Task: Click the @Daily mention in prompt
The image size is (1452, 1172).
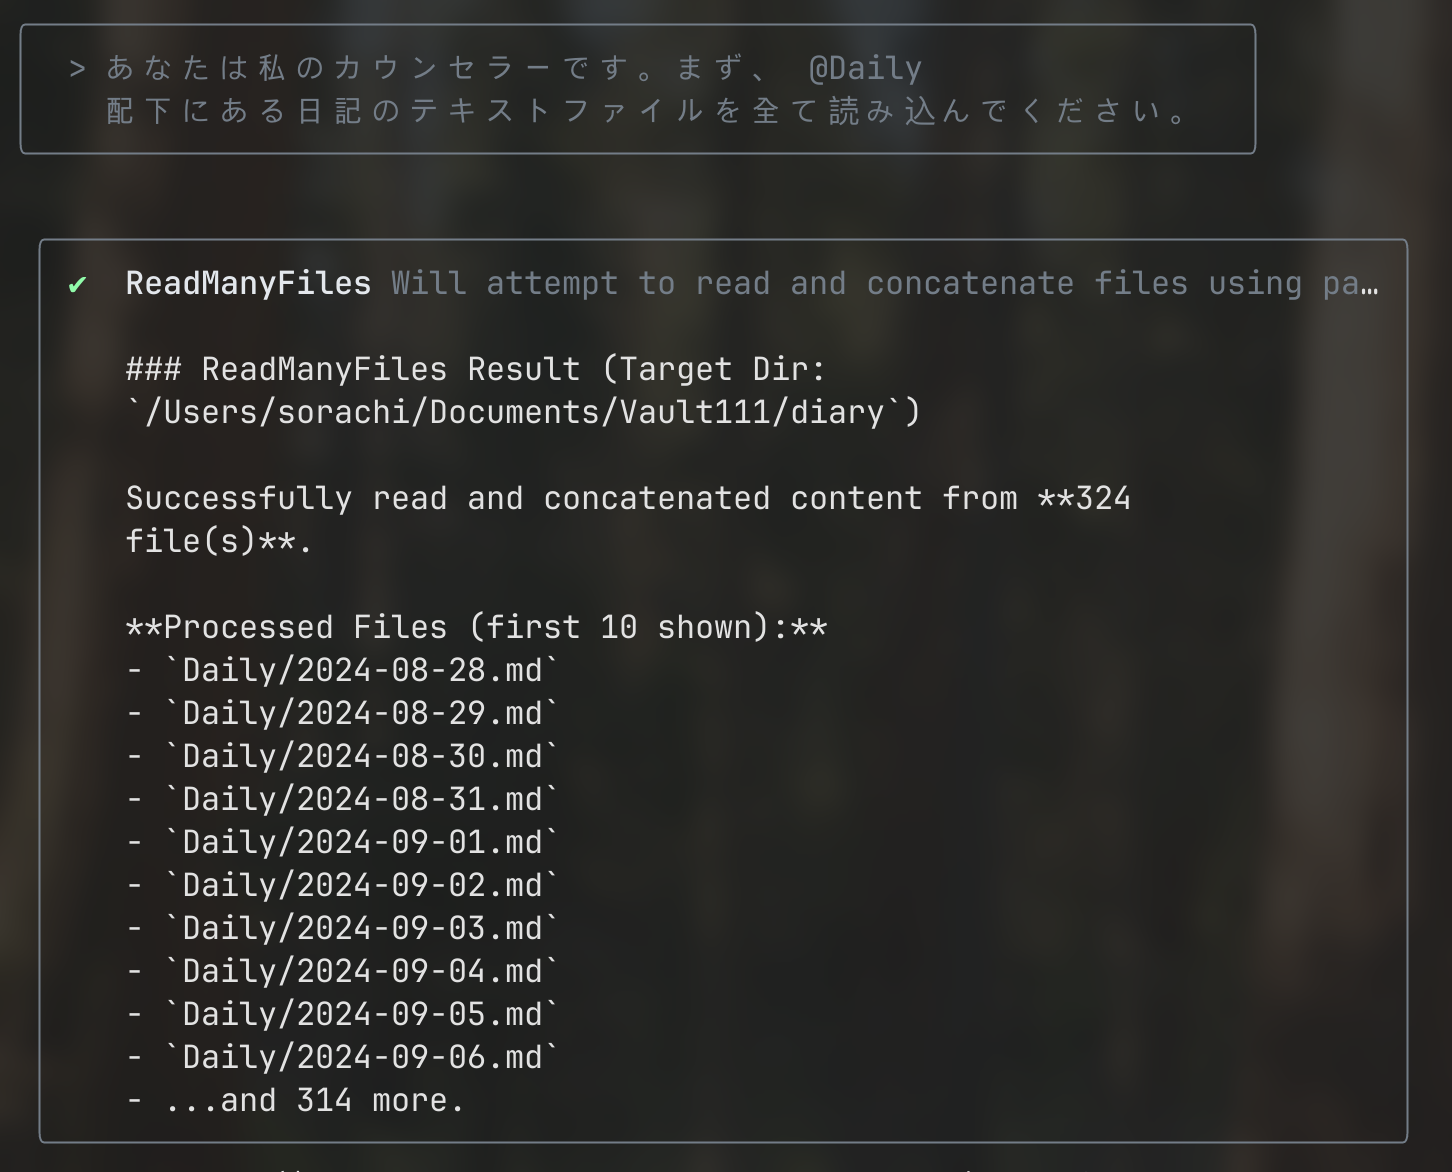Action: (865, 69)
